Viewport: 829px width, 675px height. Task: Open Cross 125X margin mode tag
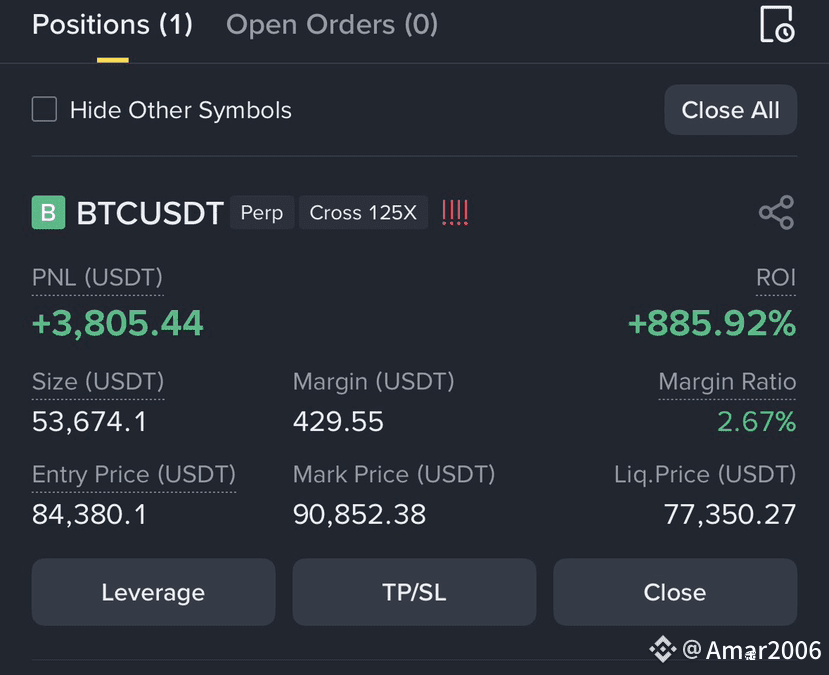tap(363, 212)
